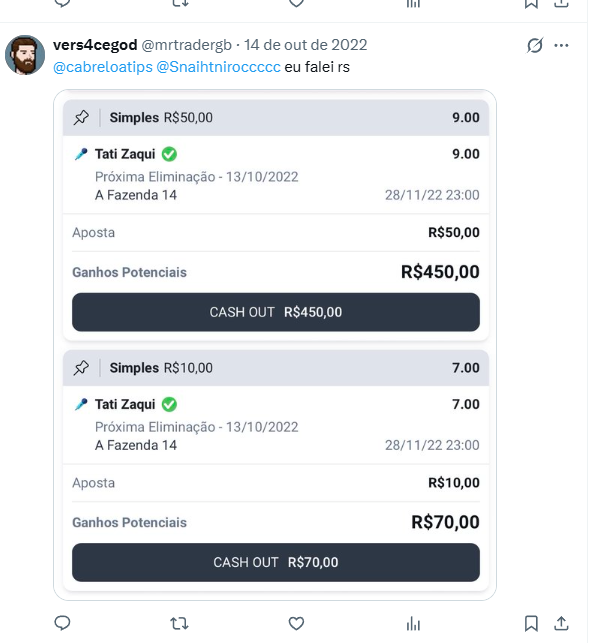Like the previous tweet above
The height and width of the screenshot is (643, 612).
296,3
